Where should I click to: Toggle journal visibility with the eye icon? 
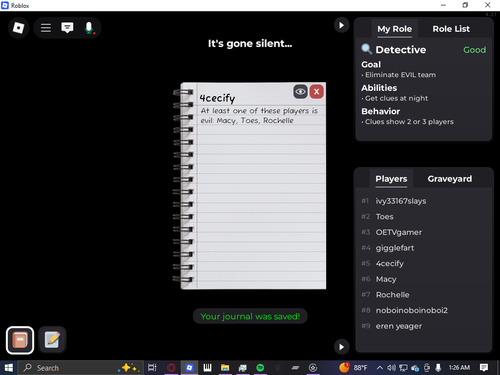point(300,92)
